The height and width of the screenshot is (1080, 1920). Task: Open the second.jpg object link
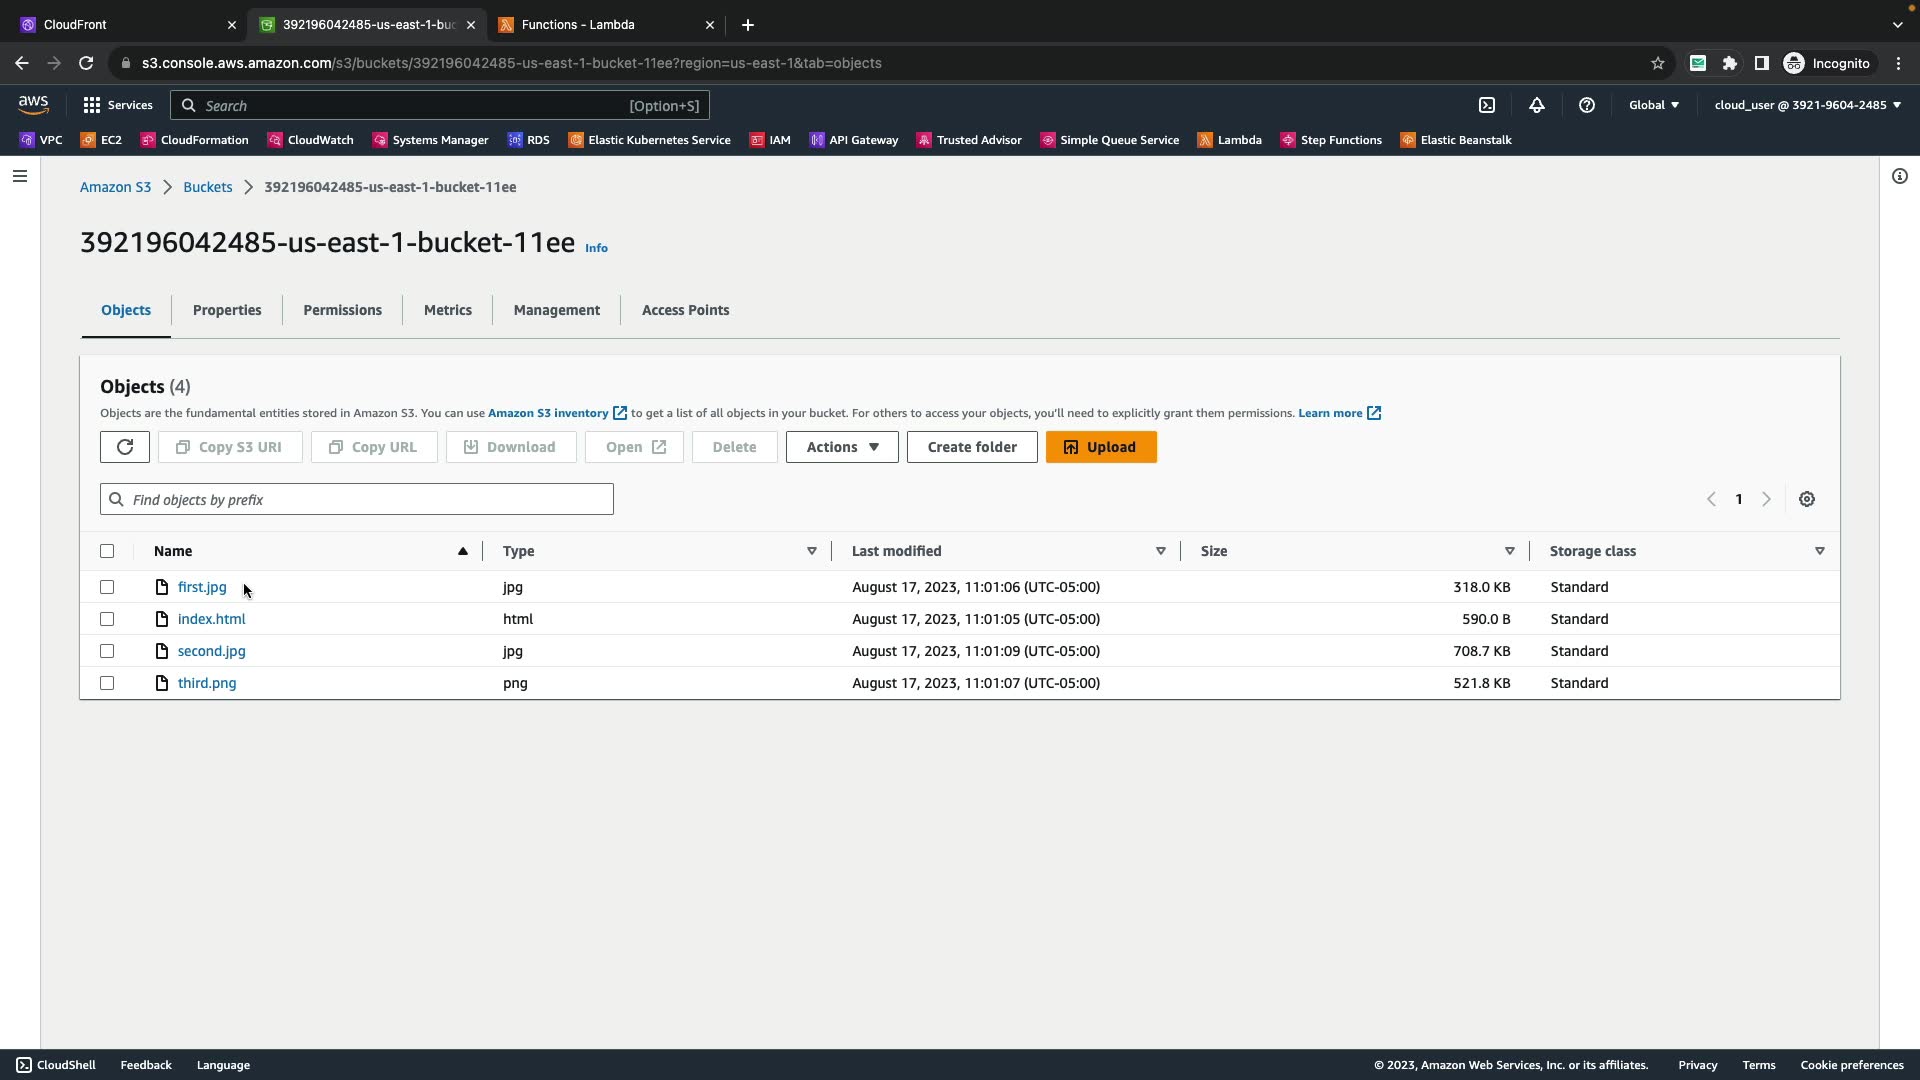tap(211, 651)
